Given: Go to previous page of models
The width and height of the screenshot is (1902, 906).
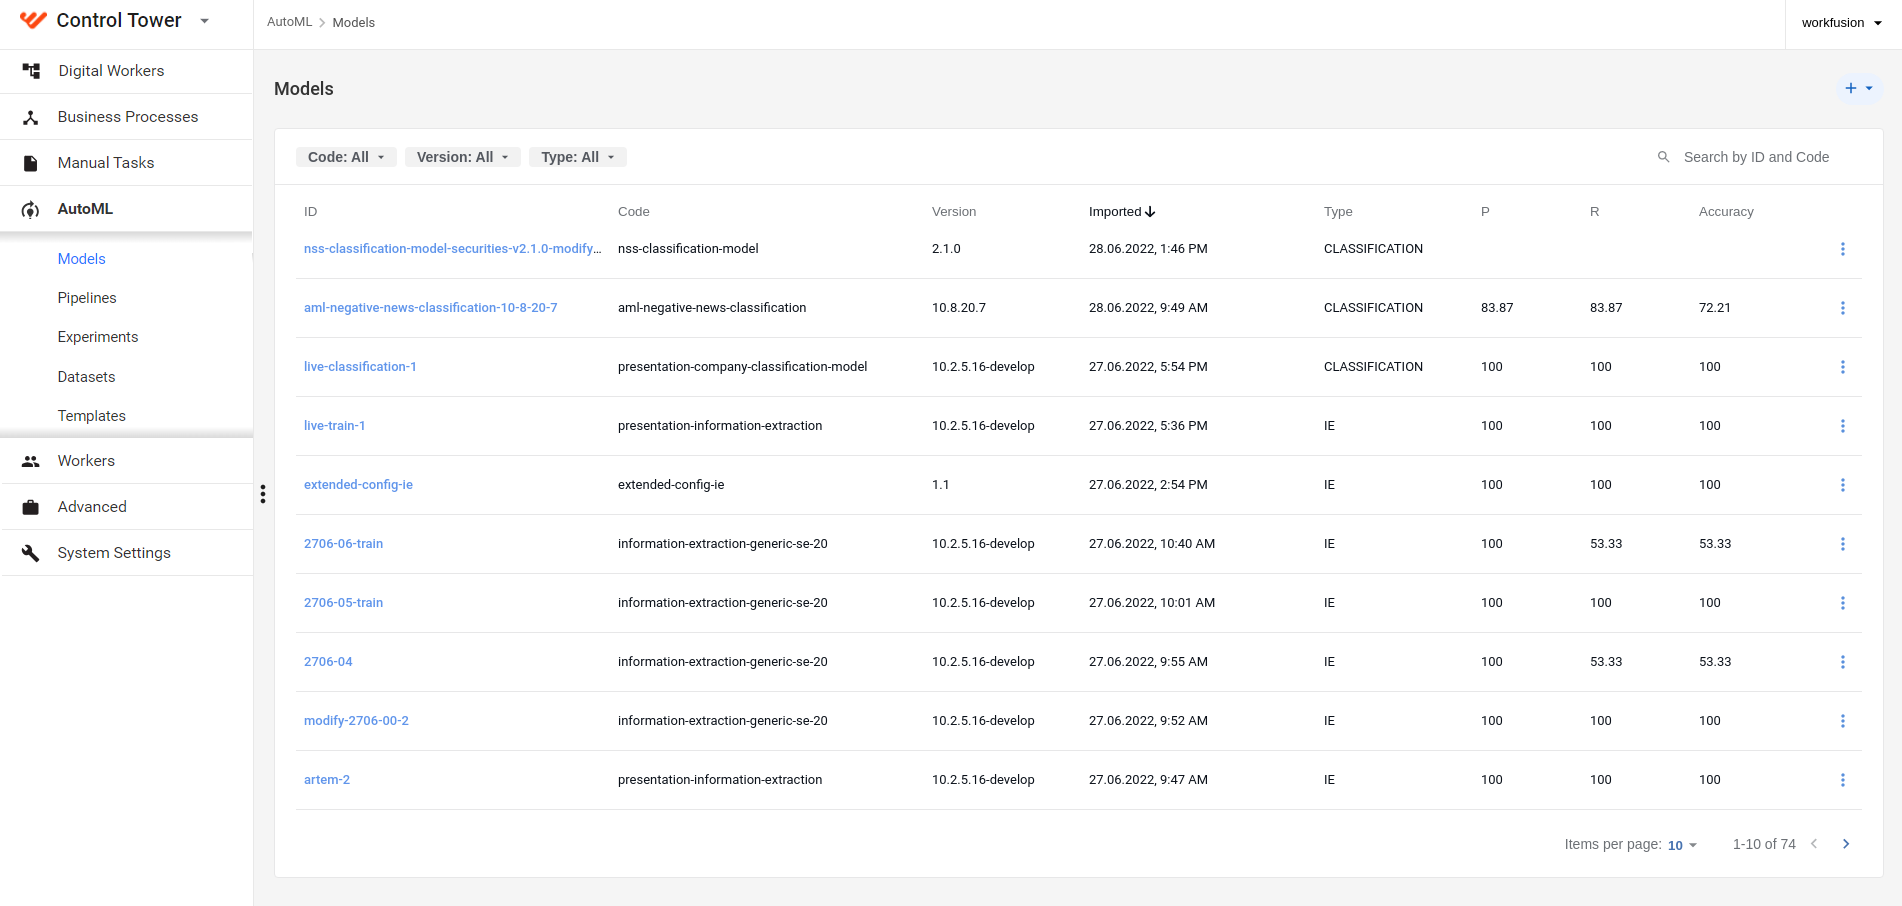Looking at the screenshot, I should pyautogui.click(x=1814, y=844).
